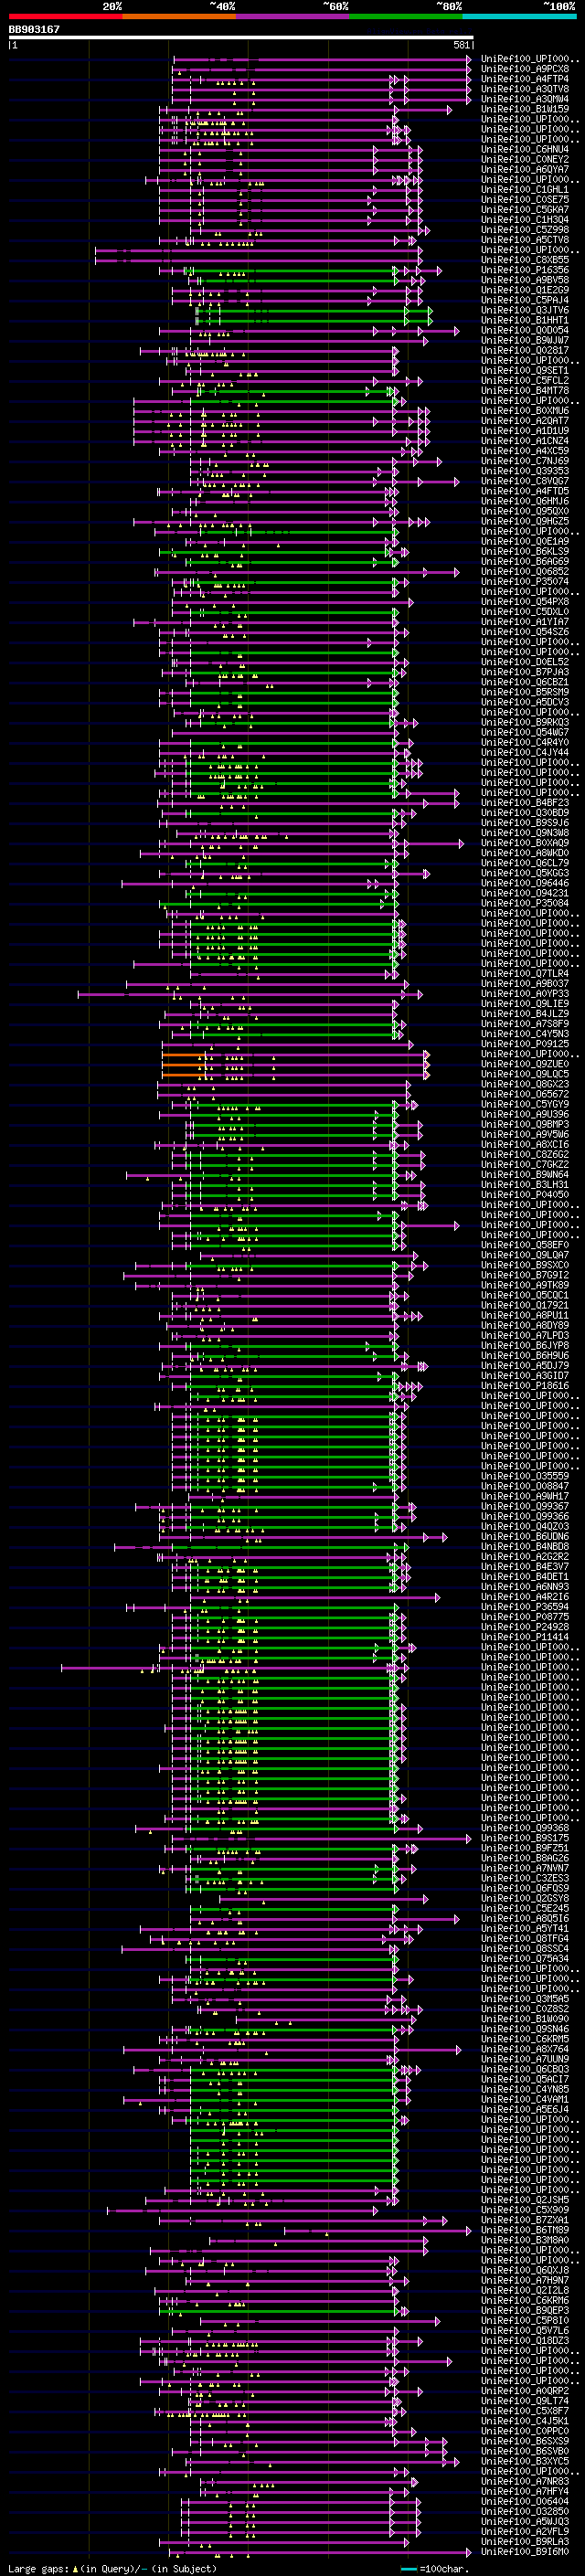Click the UniRef100_C5PAJ4 hit label
Viewport: 585px width, 2576px height.
tap(525, 300)
